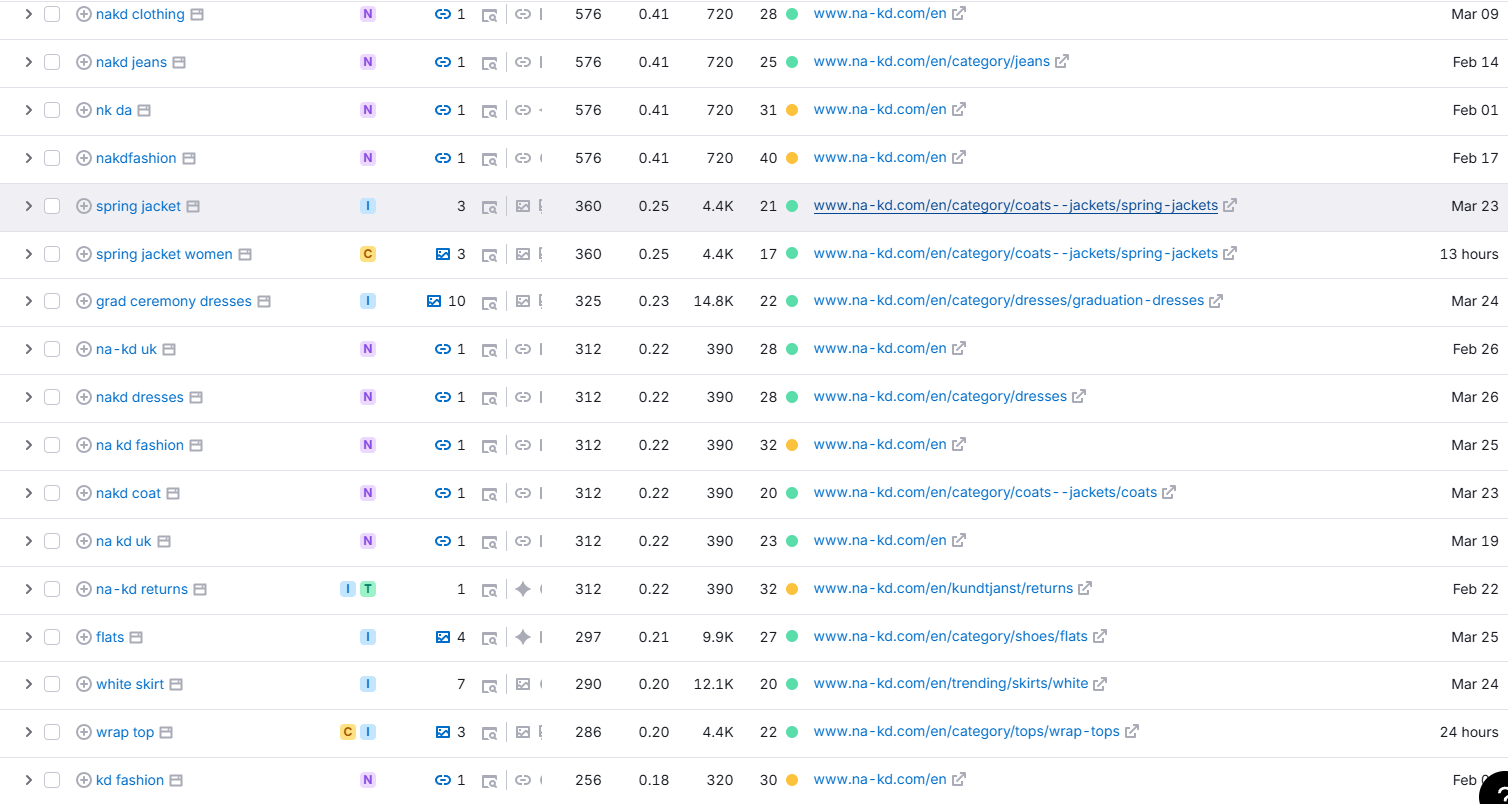Click image pack icon in flats row
This screenshot has width=1508, height=804.
pos(443,637)
